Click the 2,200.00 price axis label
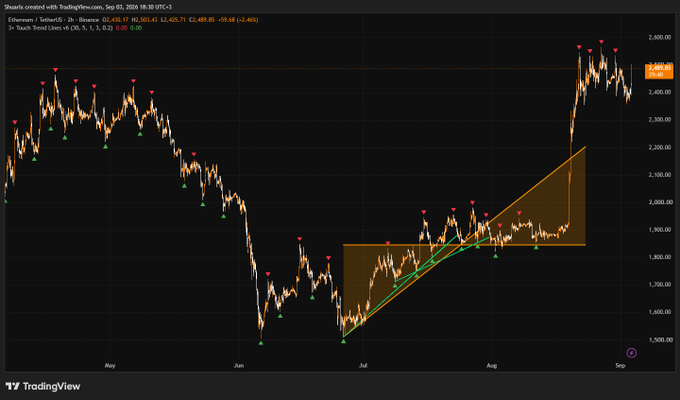 click(x=660, y=147)
